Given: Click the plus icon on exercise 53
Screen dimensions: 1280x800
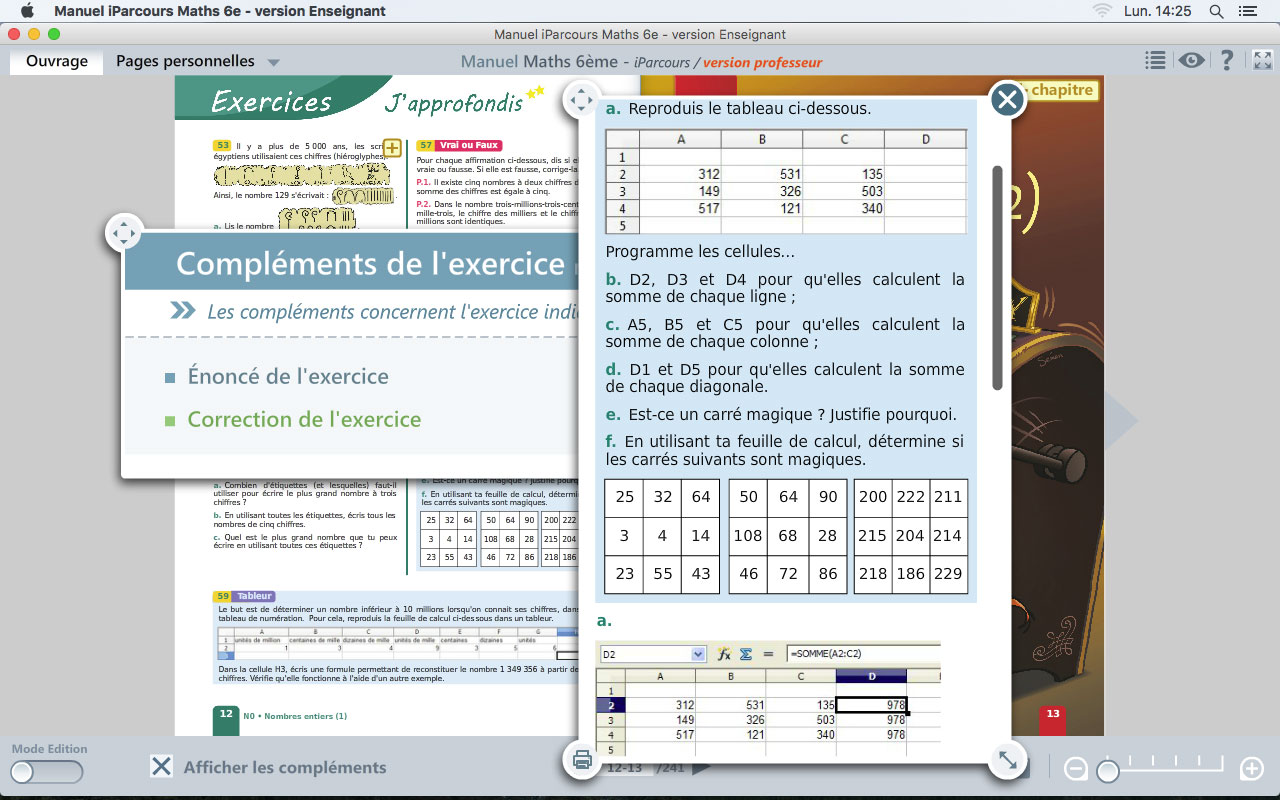Looking at the screenshot, I should tap(392, 149).
